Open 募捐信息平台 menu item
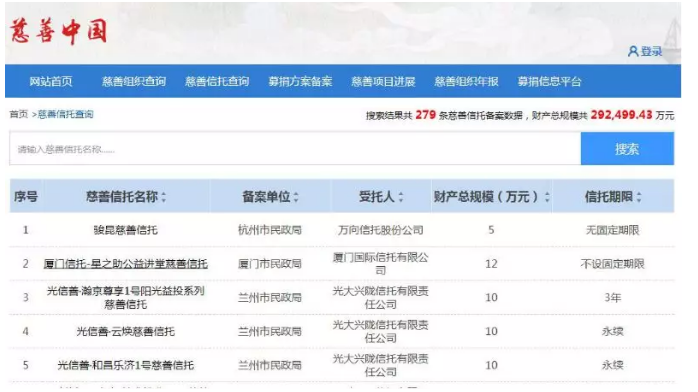The height and width of the screenshot is (392, 698). (x=550, y=81)
